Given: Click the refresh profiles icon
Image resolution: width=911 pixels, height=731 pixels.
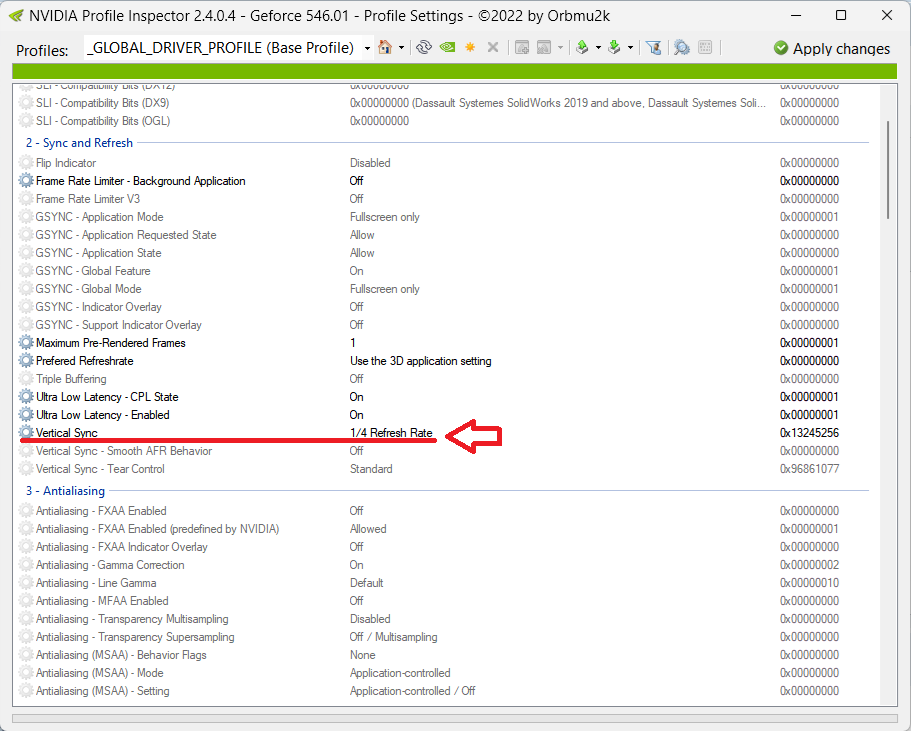Looking at the screenshot, I should 423,48.
